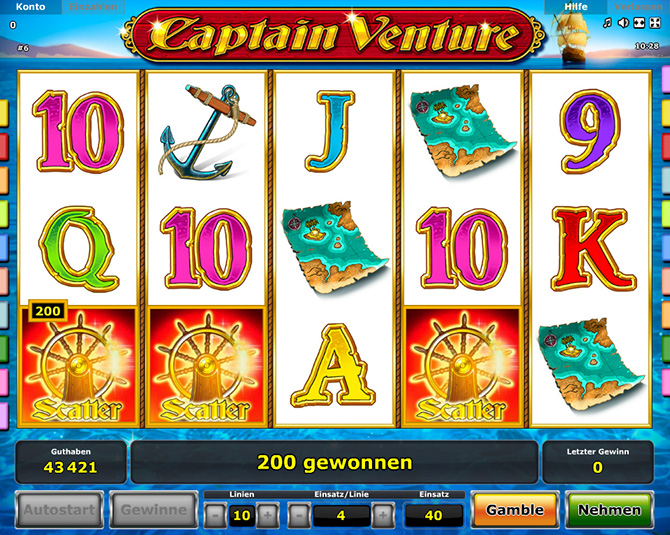The height and width of the screenshot is (535, 670).
Task: Click the green Nehmen button
Action: [x=609, y=510]
